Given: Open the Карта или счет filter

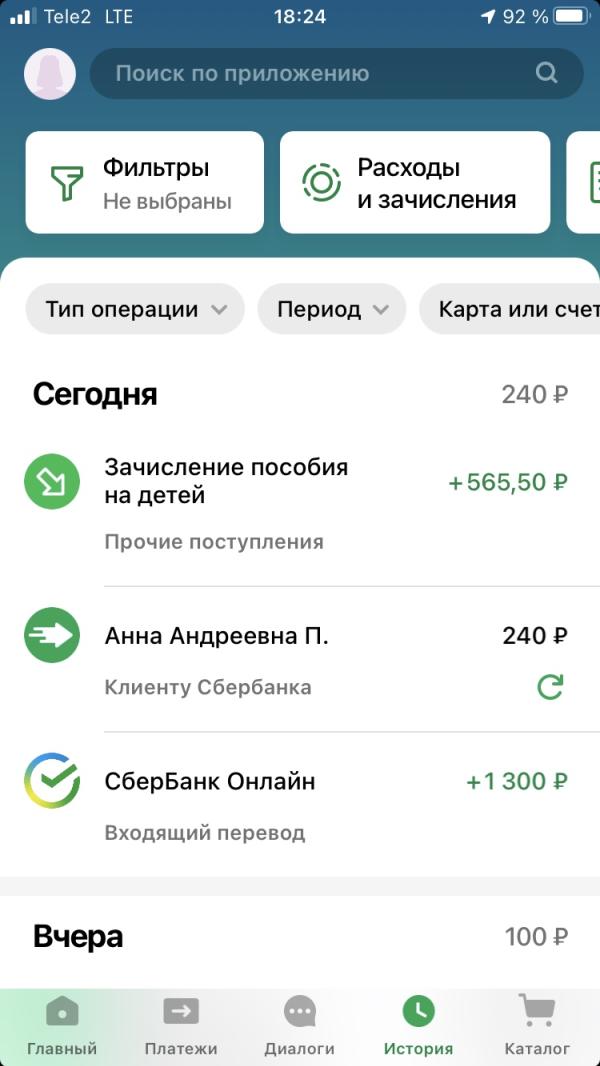Looking at the screenshot, I should tap(510, 309).
